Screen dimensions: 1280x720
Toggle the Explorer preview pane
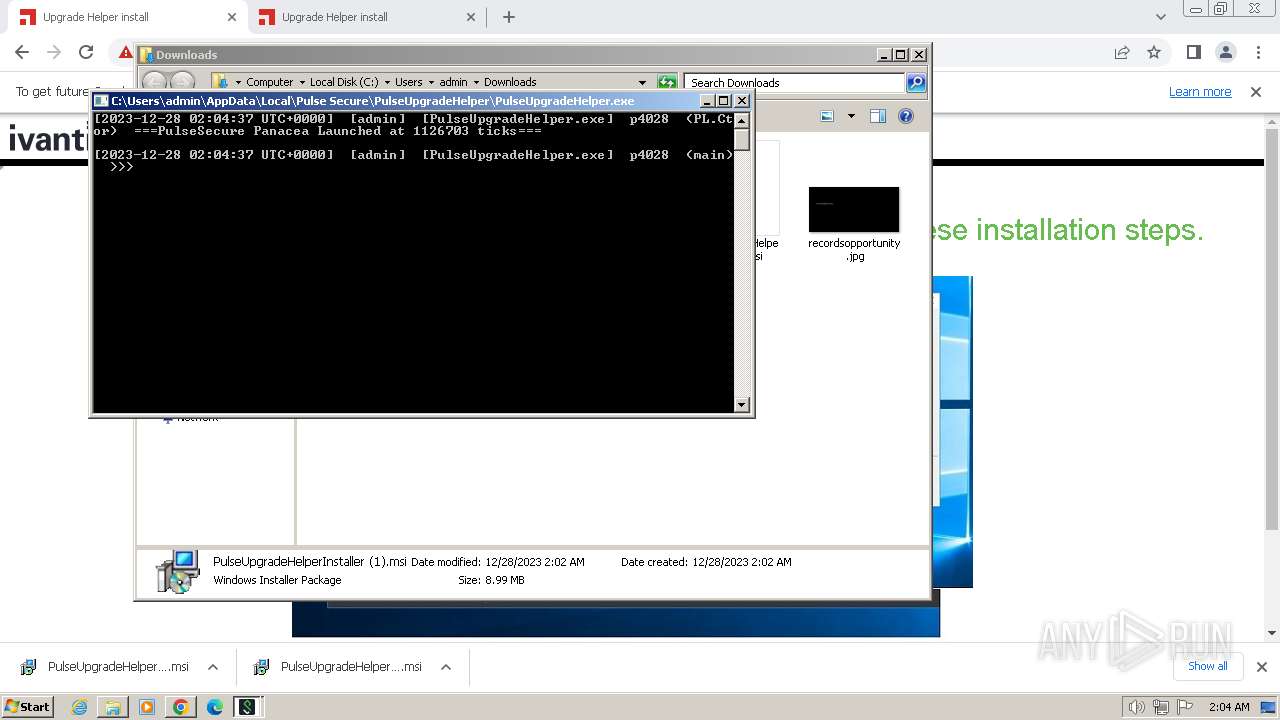[878, 116]
